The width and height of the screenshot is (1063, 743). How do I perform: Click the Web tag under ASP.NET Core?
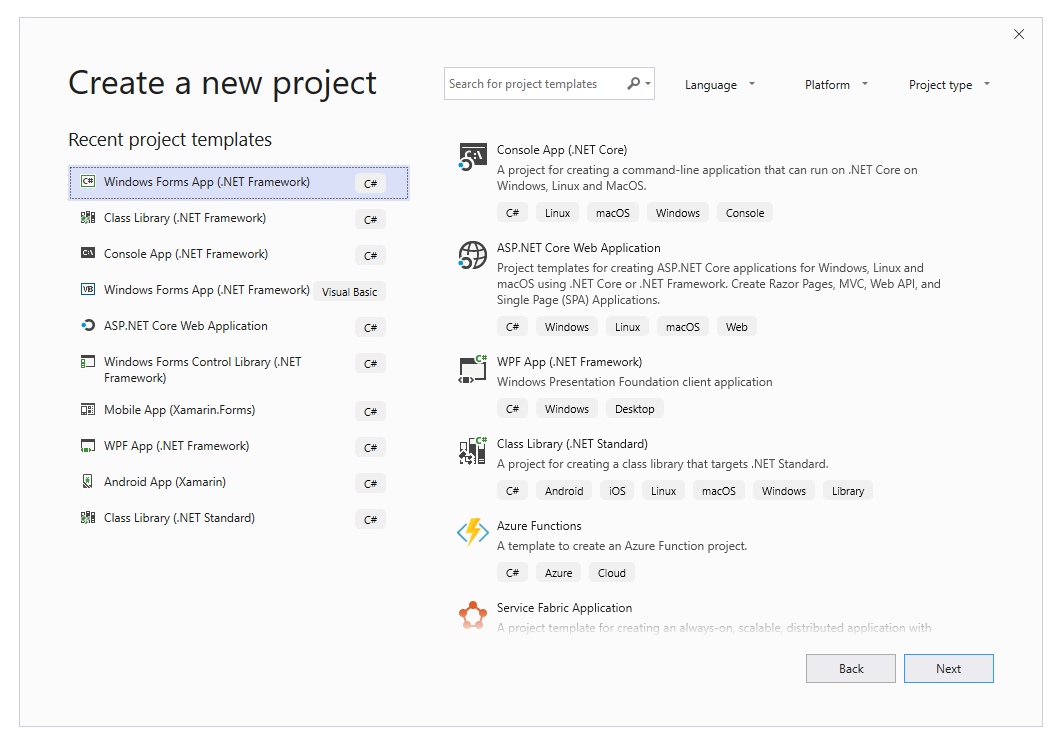pyautogui.click(x=736, y=327)
